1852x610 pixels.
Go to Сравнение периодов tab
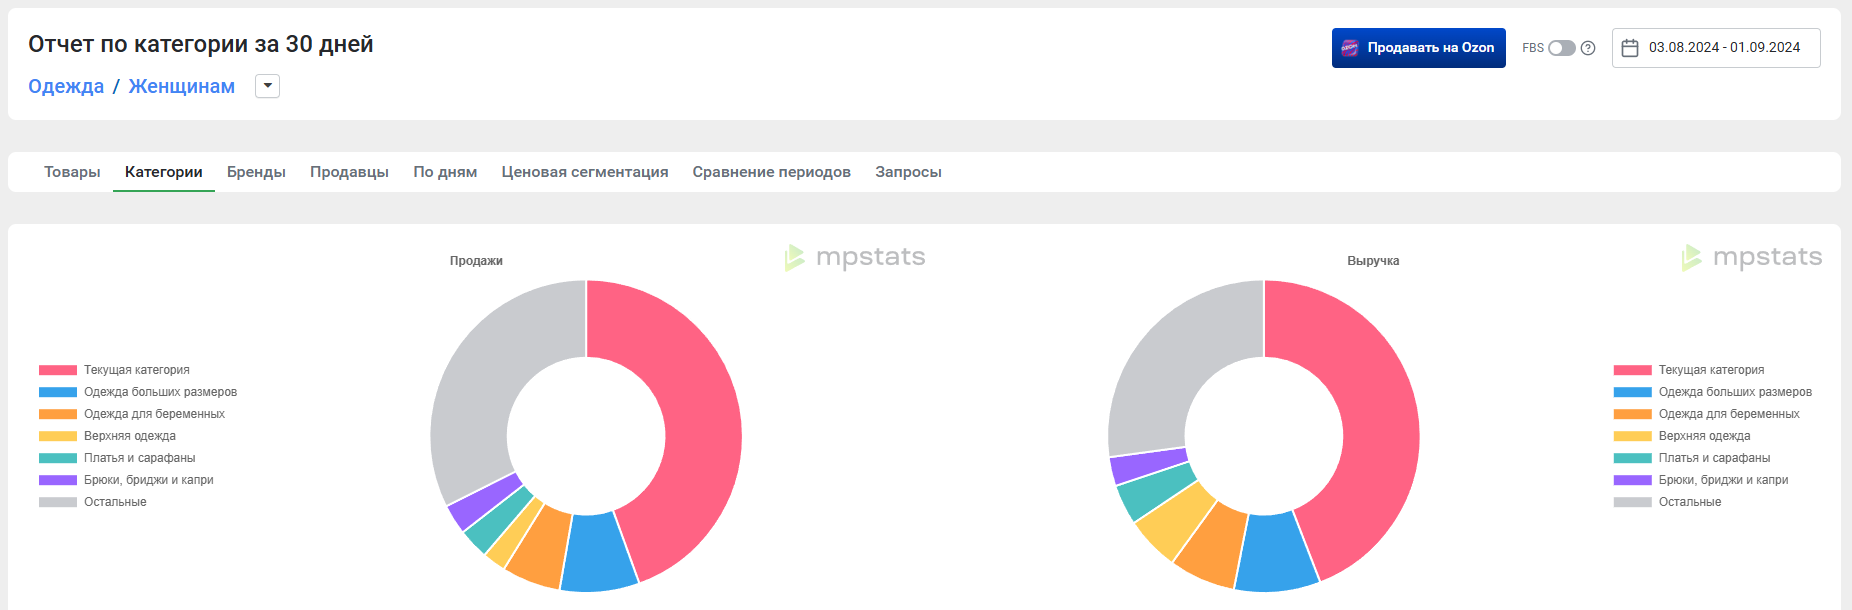click(771, 172)
